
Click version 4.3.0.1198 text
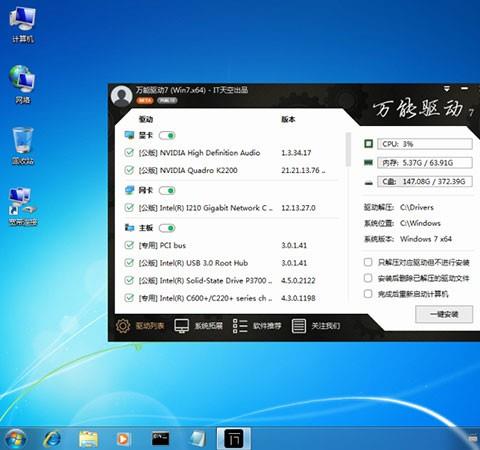coord(298,298)
